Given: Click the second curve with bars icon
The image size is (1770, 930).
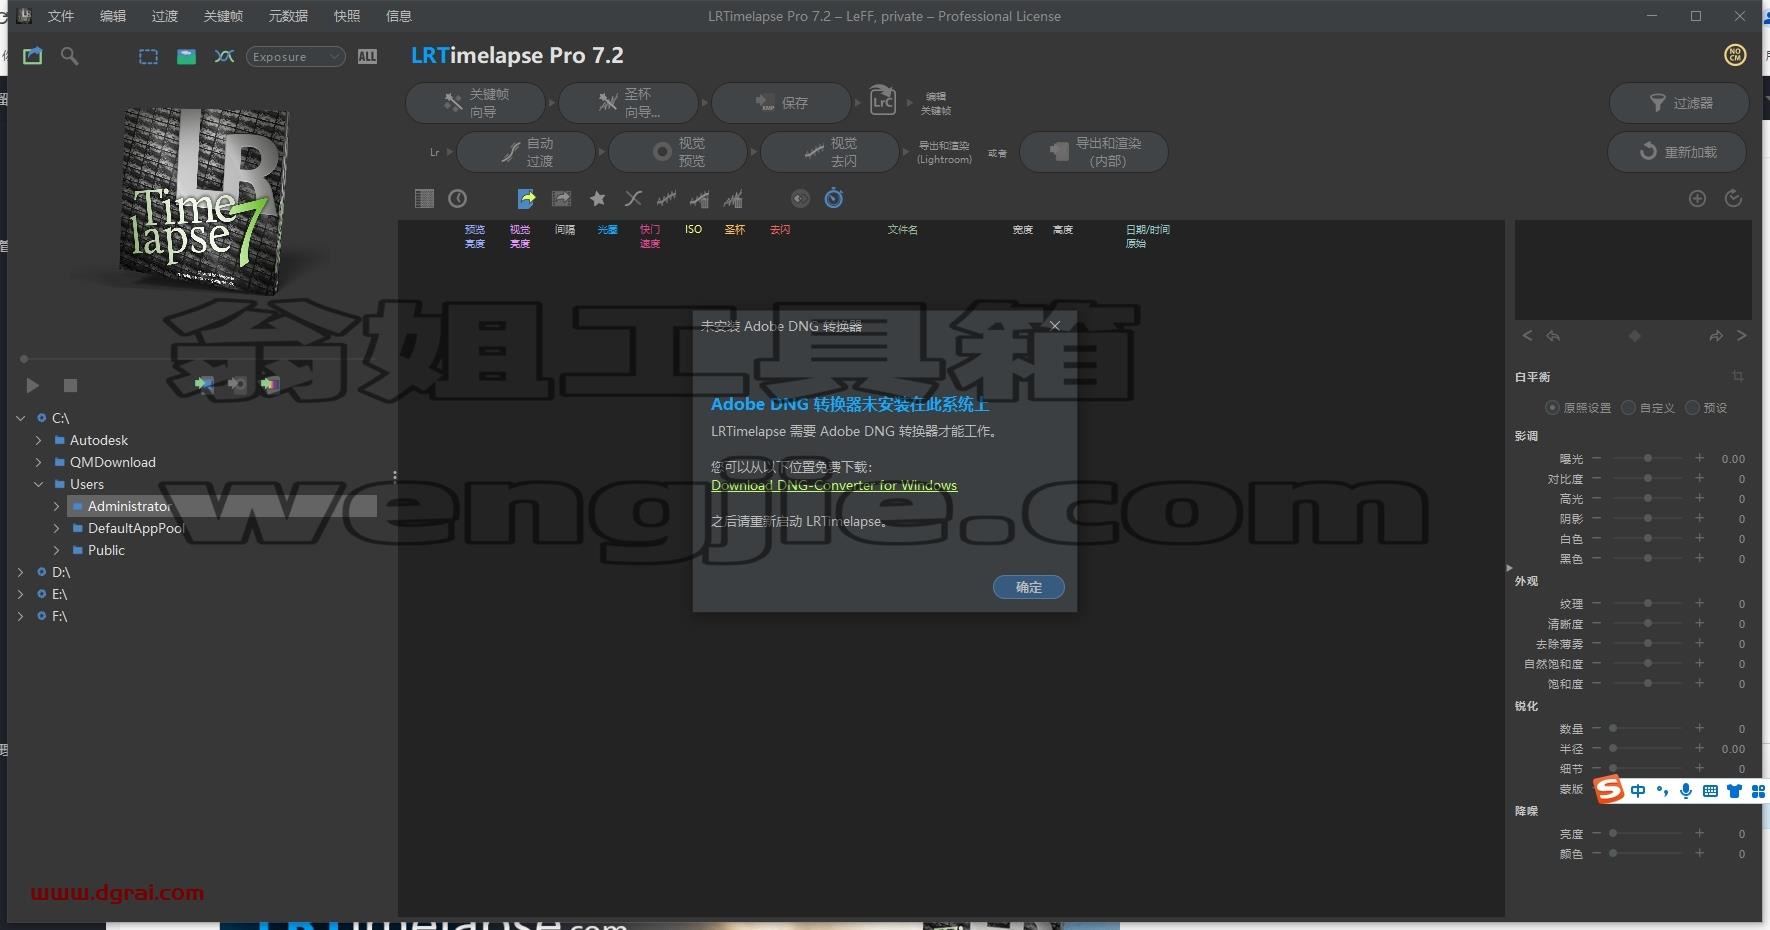Looking at the screenshot, I should click(x=700, y=199).
